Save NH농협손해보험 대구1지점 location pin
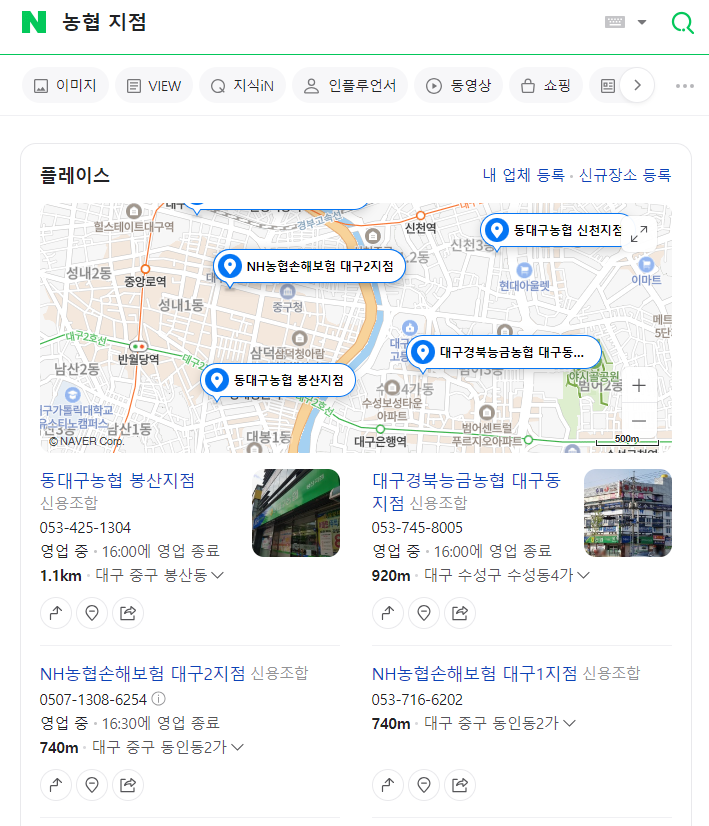 pyautogui.click(x=424, y=785)
